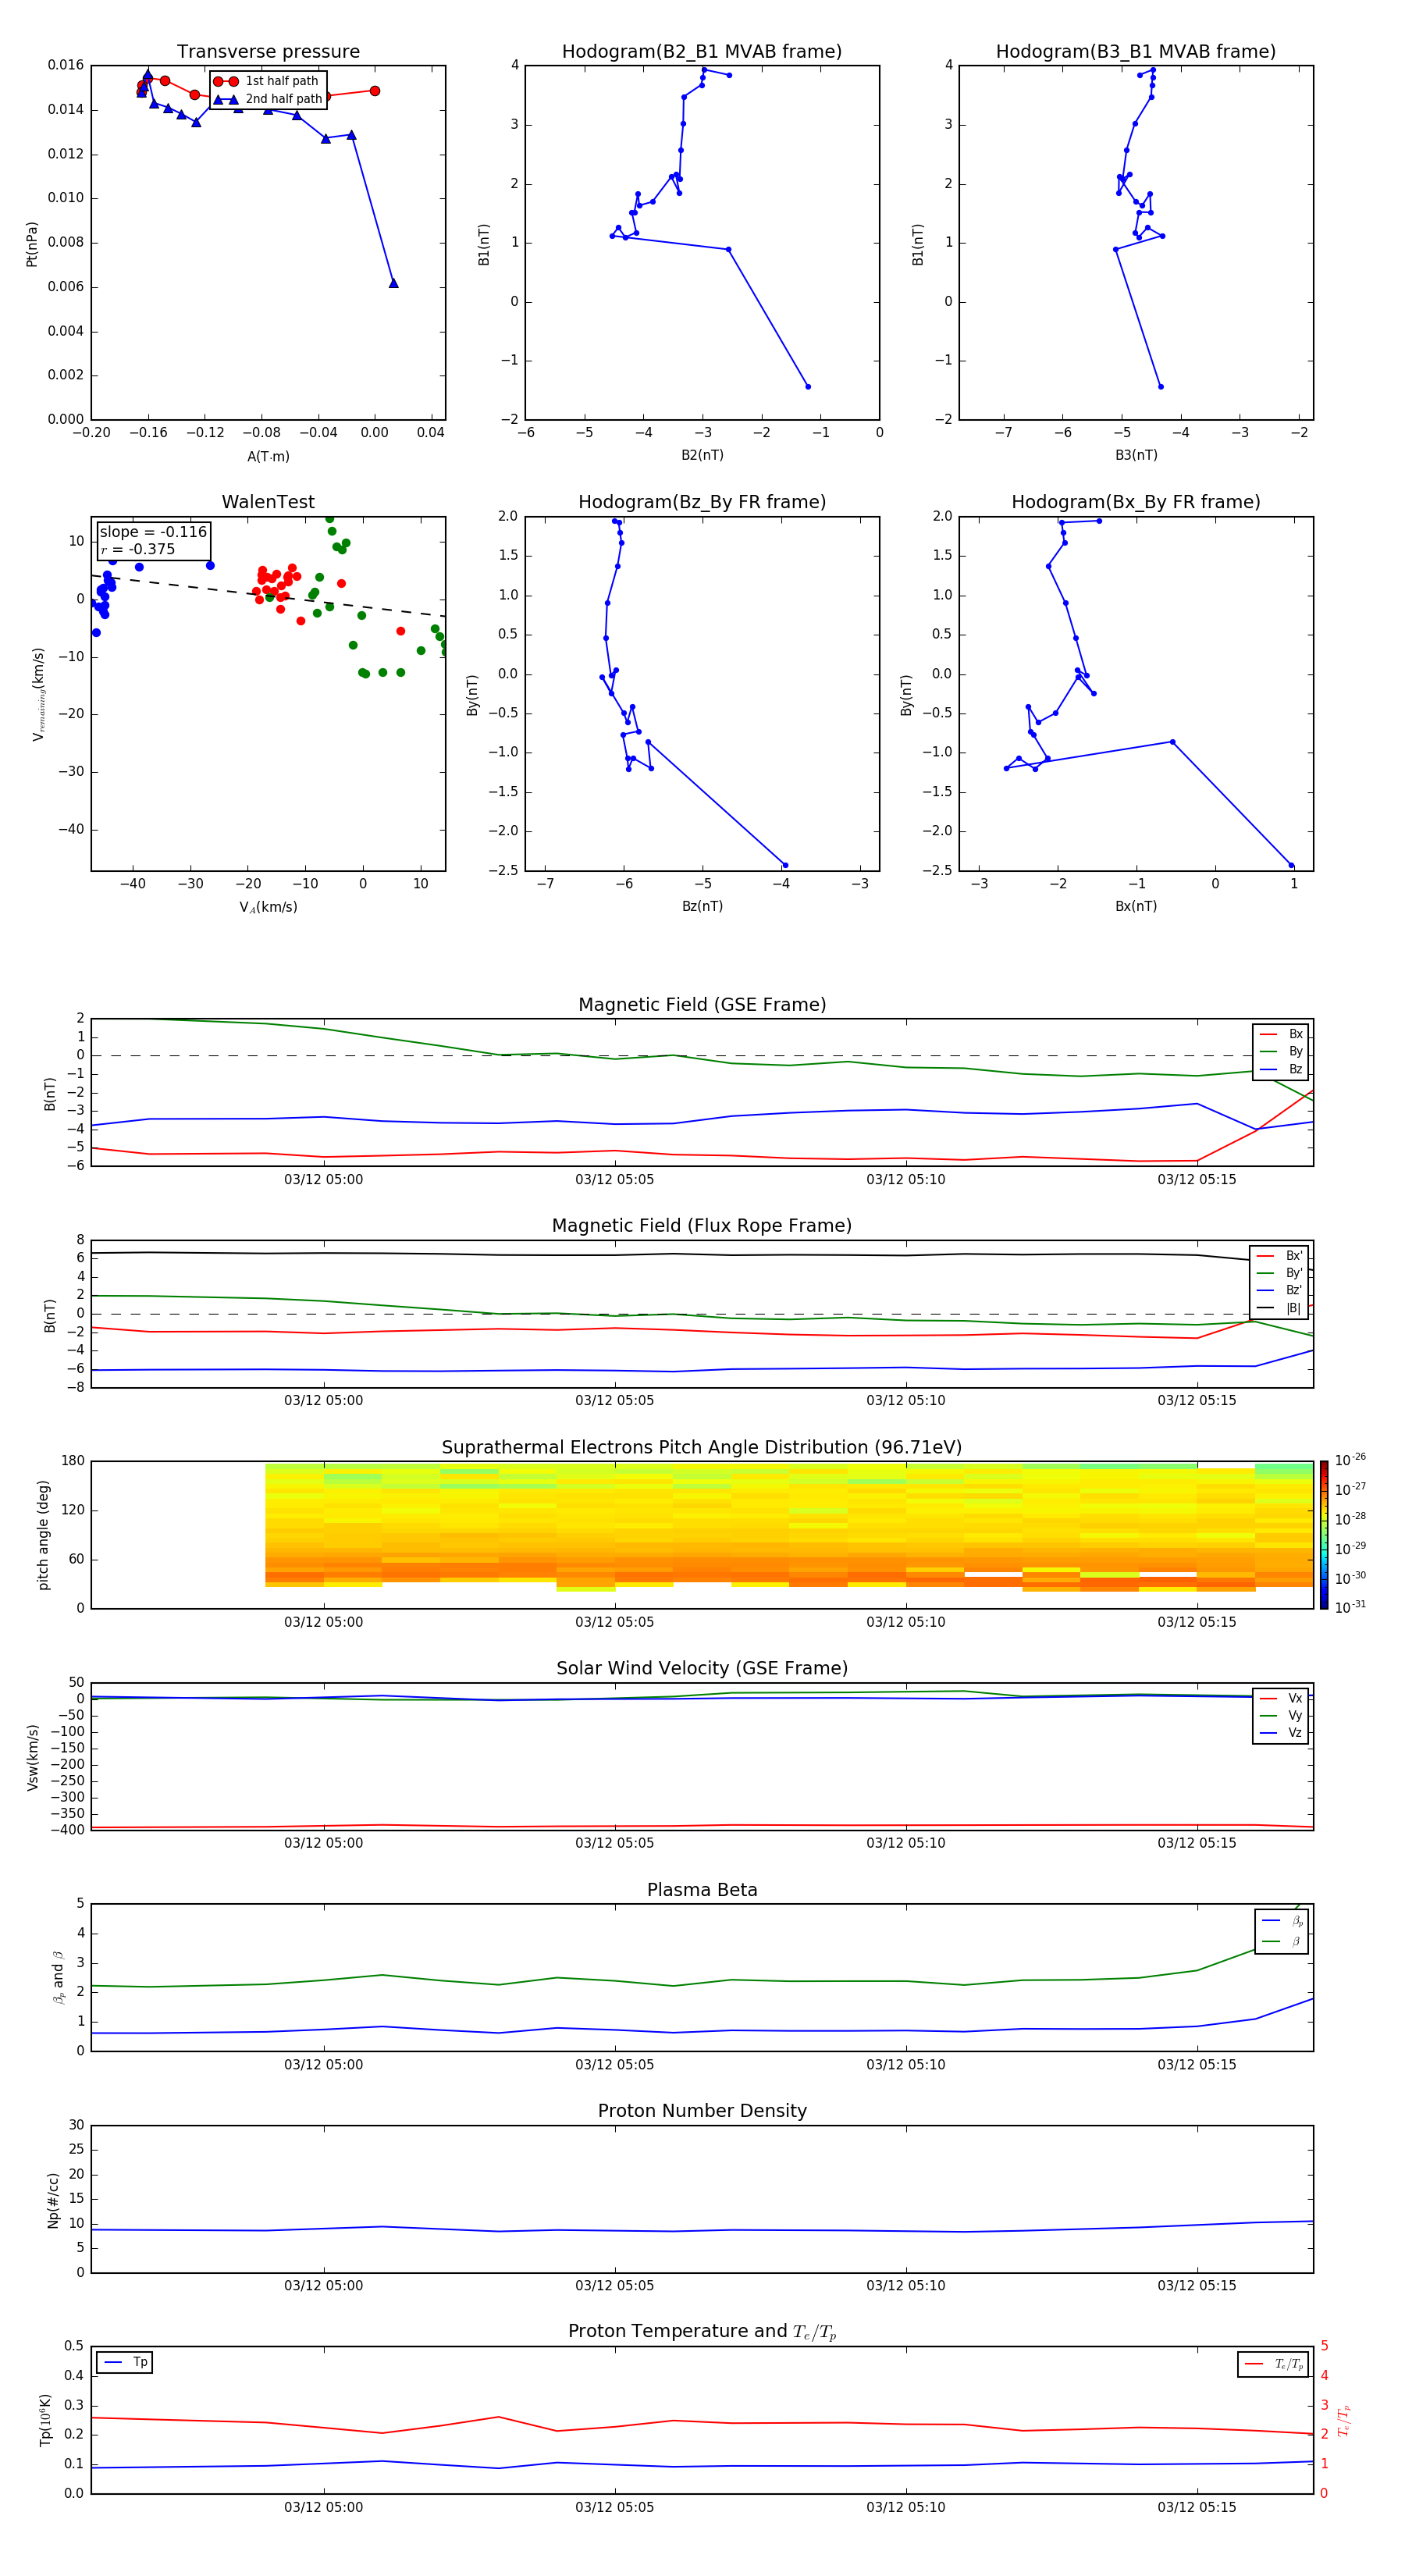The height and width of the screenshot is (2576, 1405).
Task: Click the 'Hodogram(Bx_By FR frame)' title
Action: [1136, 502]
